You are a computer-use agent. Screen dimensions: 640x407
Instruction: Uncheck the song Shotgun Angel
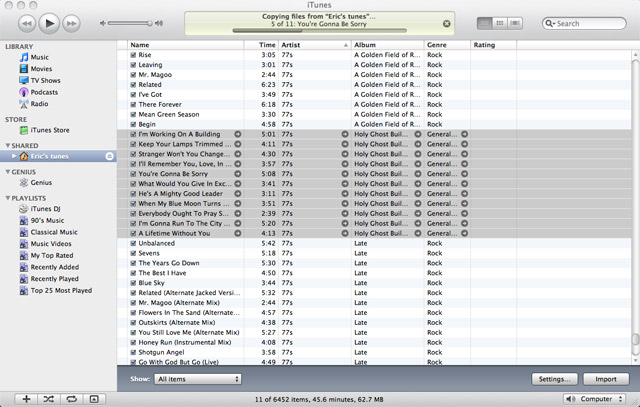pos(133,352)
